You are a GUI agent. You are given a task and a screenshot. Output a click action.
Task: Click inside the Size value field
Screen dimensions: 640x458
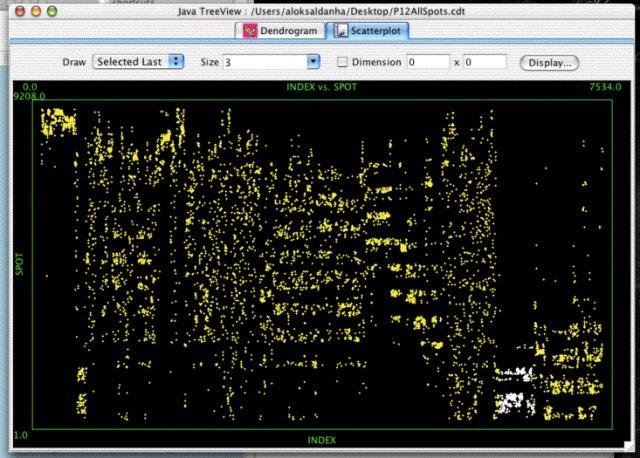point(265,62)
